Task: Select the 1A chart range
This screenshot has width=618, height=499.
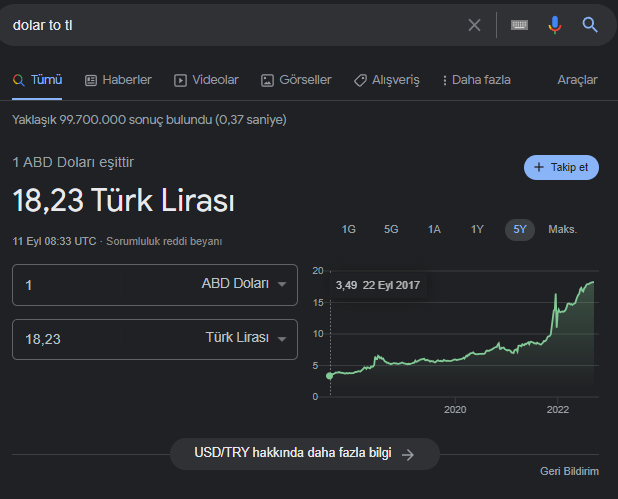Action: pyautogui.click(x=434, y=229)
